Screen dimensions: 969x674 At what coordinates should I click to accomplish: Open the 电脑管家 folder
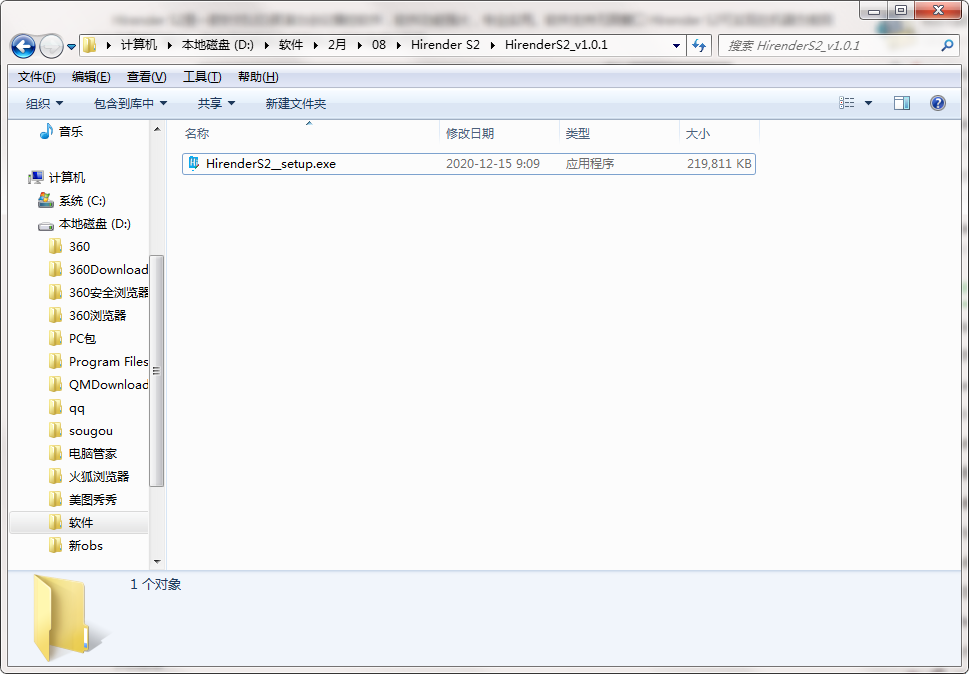click(x=93, y=453)
